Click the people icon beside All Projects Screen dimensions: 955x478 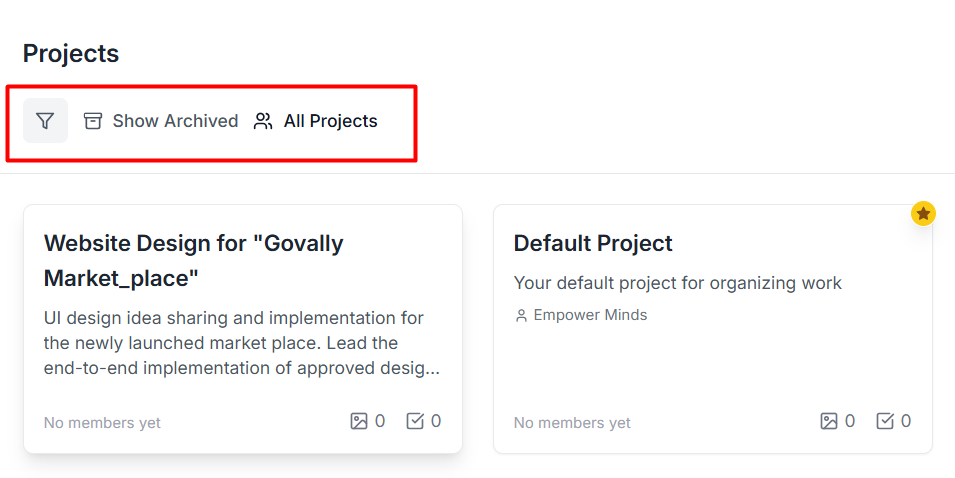pos(263,121)
